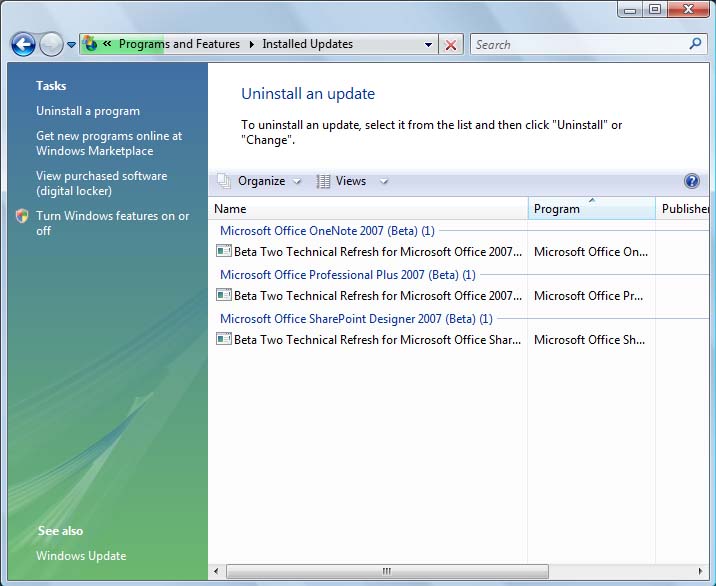The width and height of the screenshot is (716, 586).
Task: Open the Views options dropdown arrow
Action: click(x=383, y=182)
